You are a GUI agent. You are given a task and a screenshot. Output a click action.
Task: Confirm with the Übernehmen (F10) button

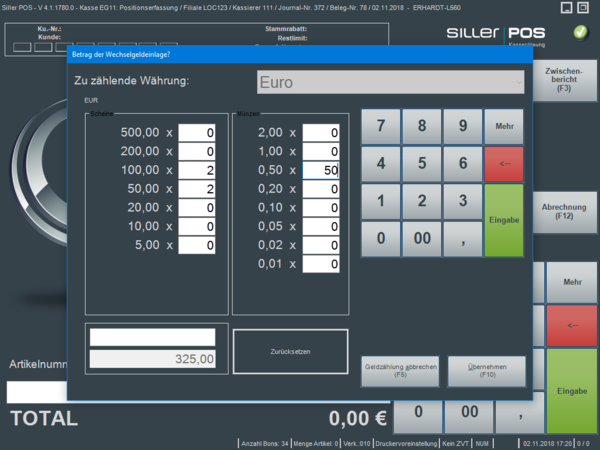coord(486,372)
